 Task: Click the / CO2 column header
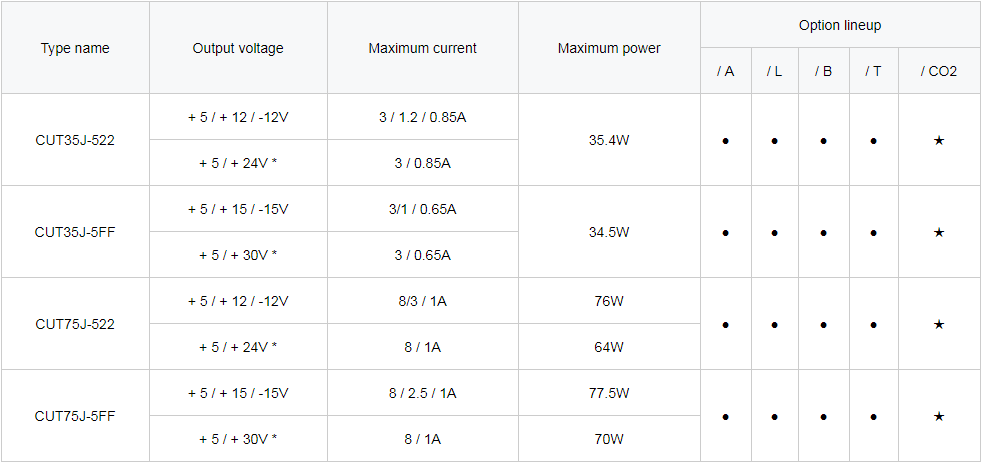click(938, 71)
